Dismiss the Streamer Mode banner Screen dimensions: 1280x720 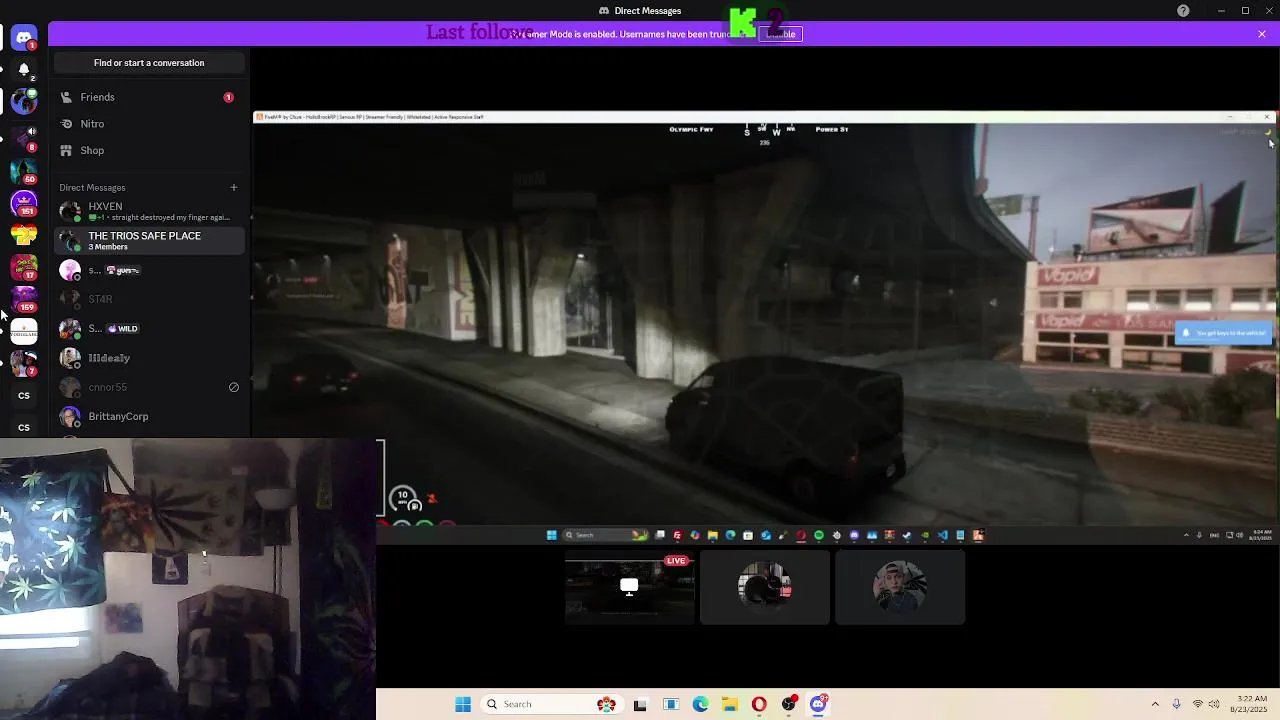[1262, 34]
